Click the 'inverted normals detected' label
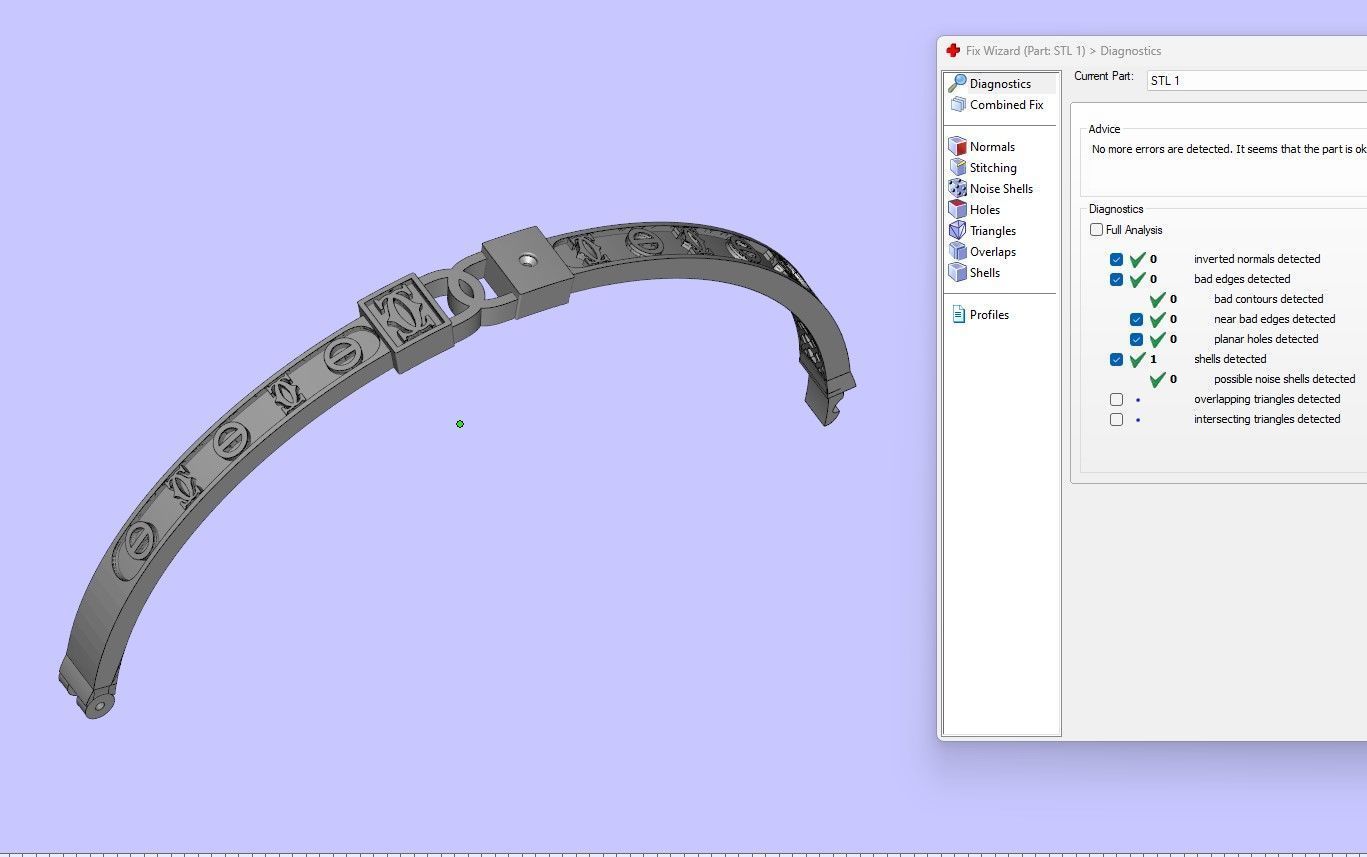1367x857 pixels. click(x=1257, y=259)
